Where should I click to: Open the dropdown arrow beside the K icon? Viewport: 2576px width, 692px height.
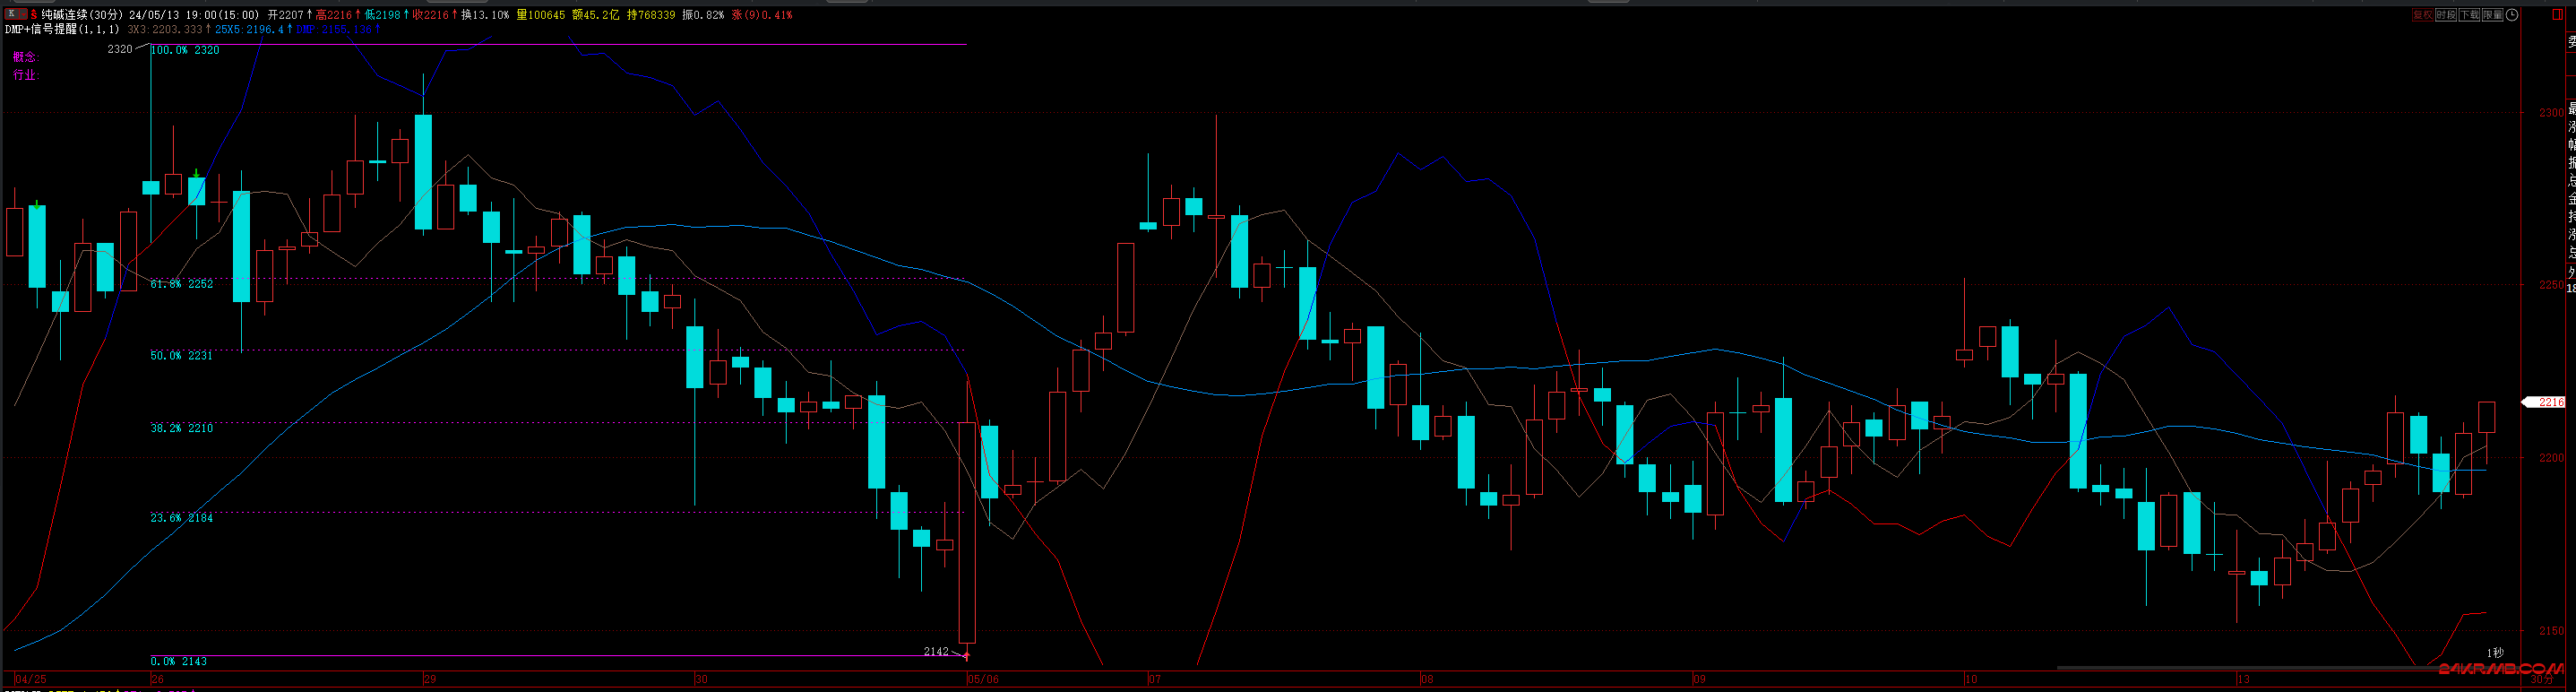pos(24,14)
